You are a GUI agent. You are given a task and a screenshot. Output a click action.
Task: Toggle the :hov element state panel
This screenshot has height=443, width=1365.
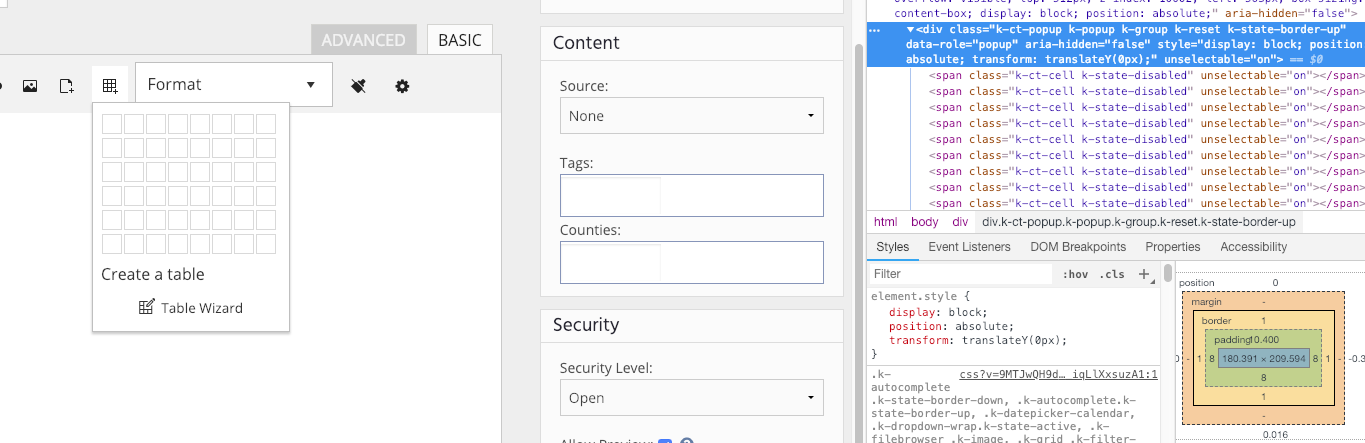(x=1075, y=274)
